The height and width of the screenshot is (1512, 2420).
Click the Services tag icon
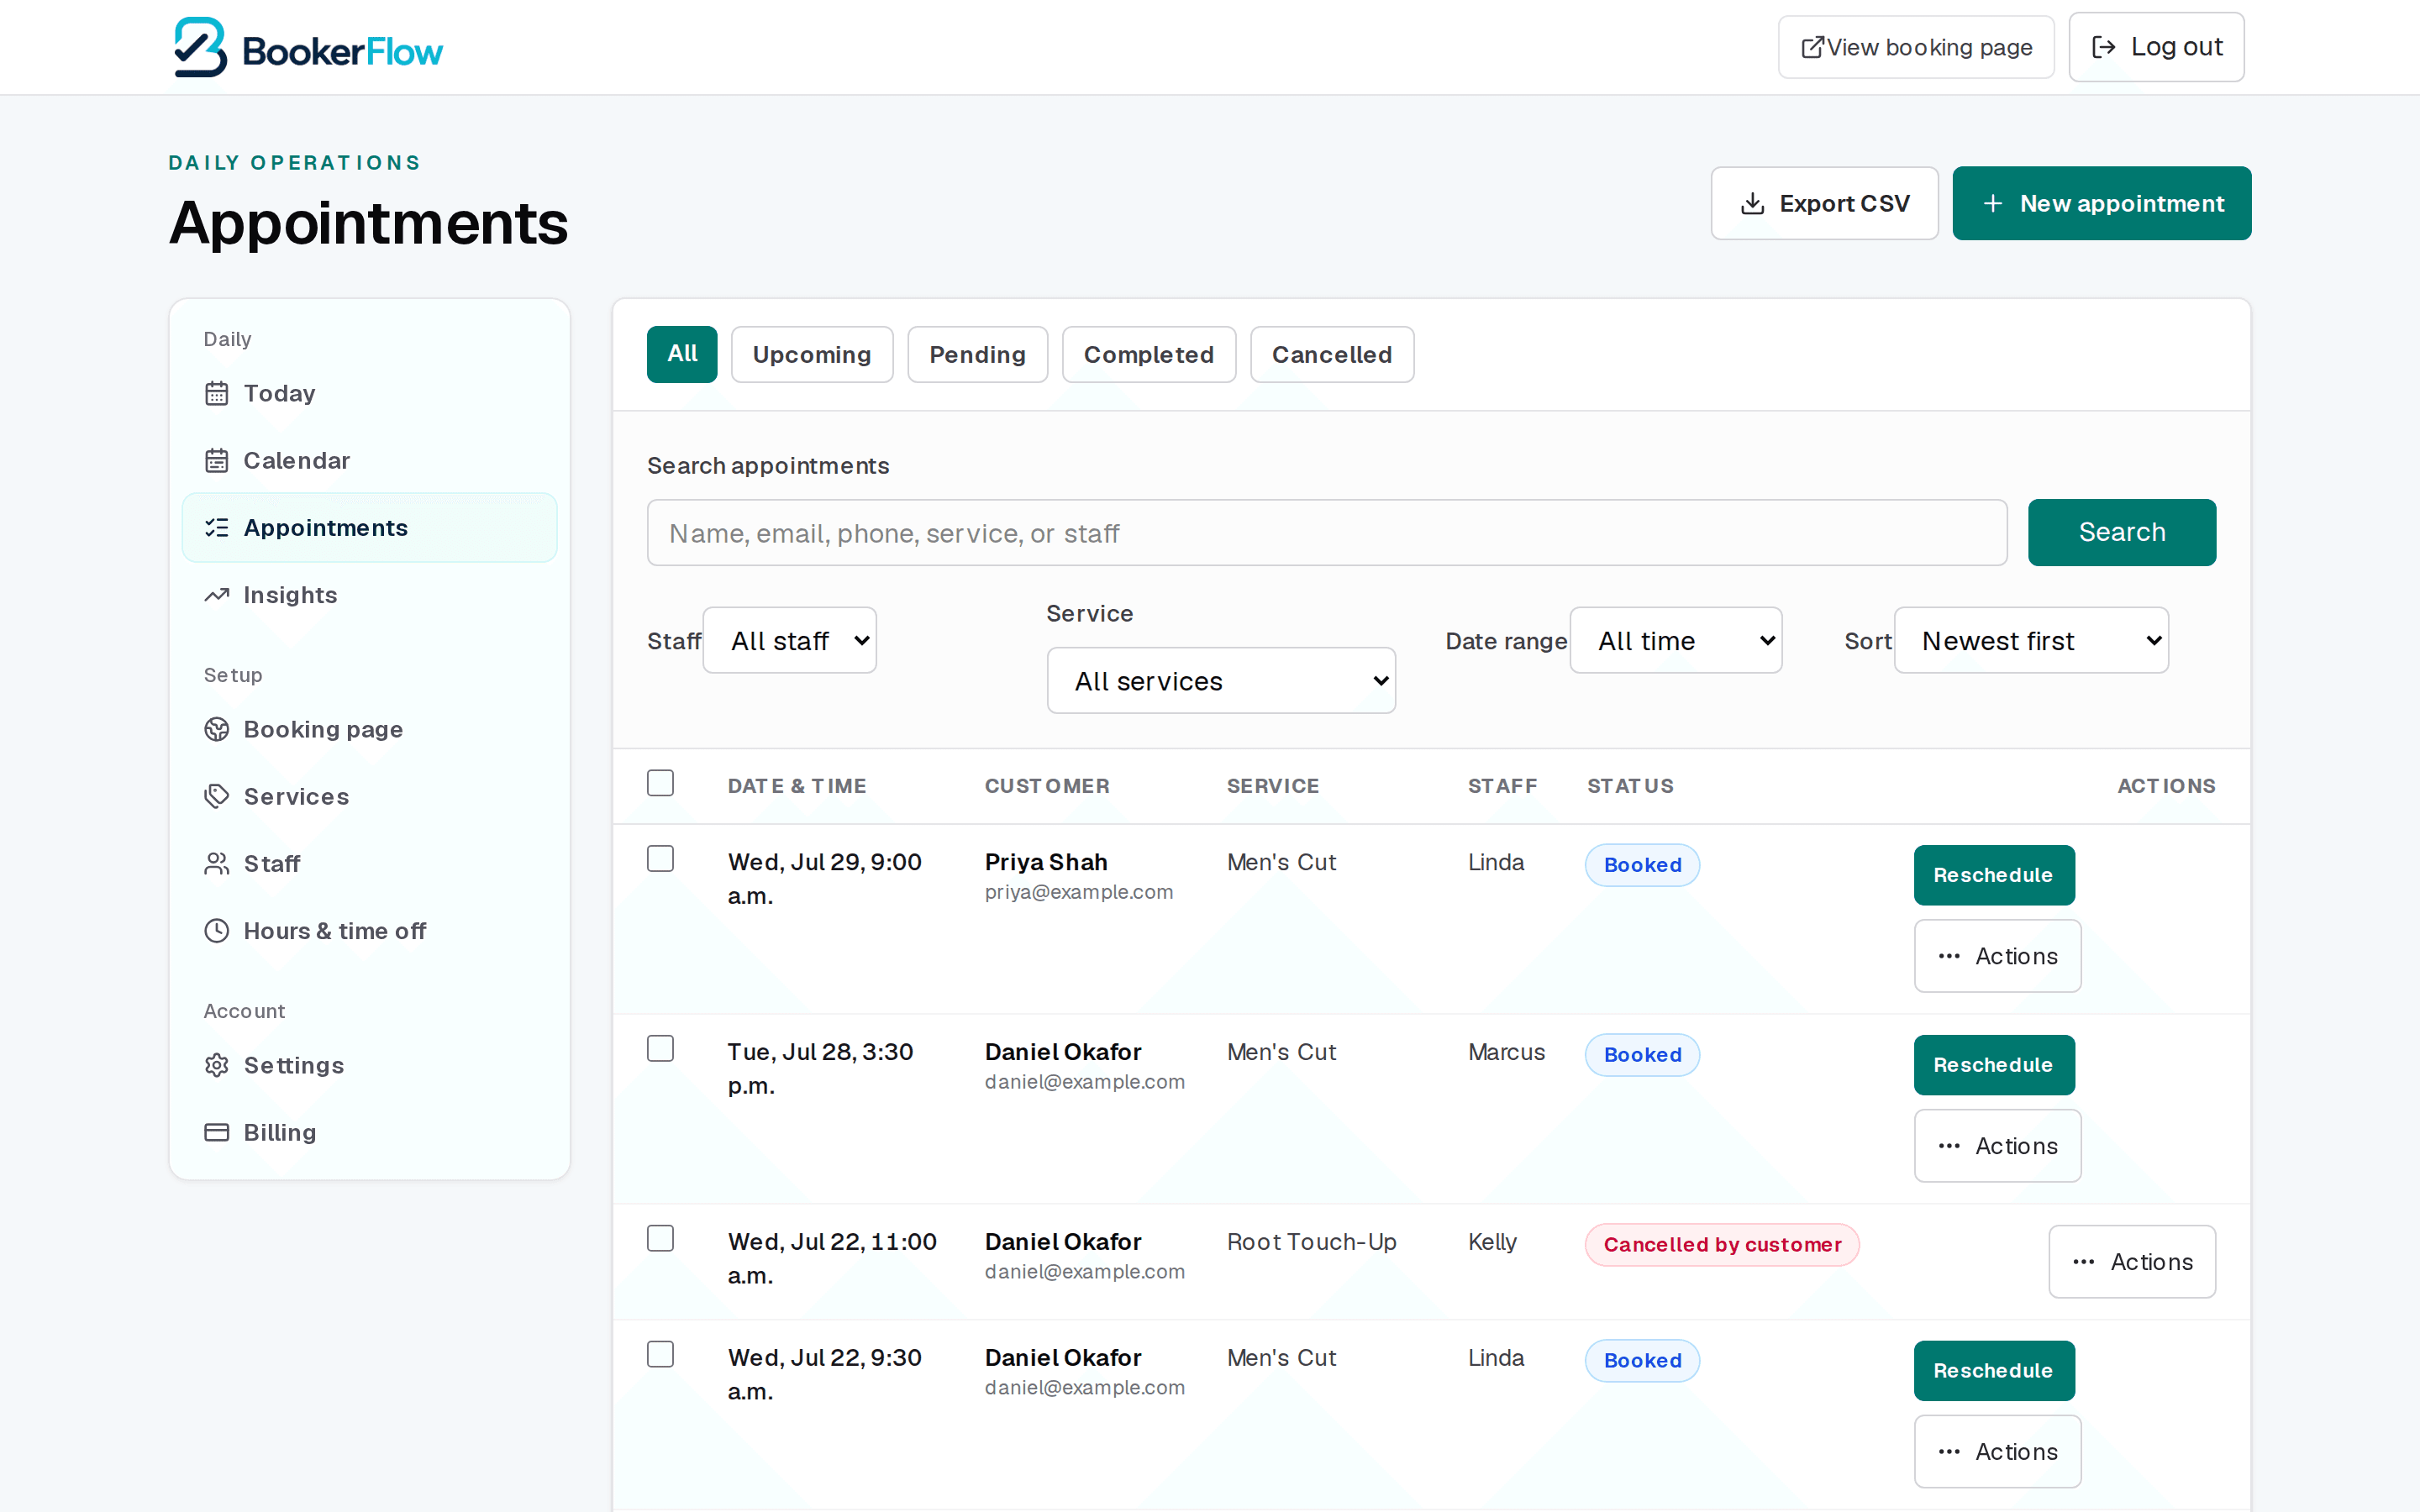[x=217, y=797]
